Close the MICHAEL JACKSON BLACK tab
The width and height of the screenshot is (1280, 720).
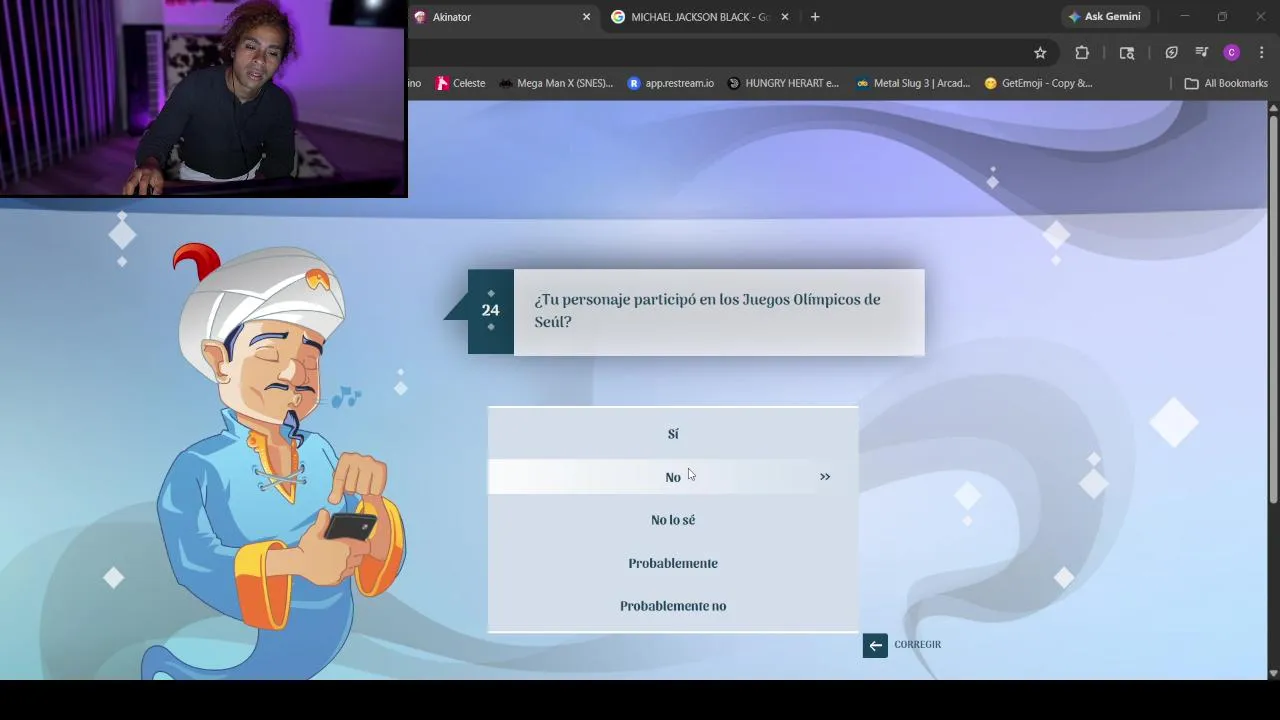[x=784, y=17]
